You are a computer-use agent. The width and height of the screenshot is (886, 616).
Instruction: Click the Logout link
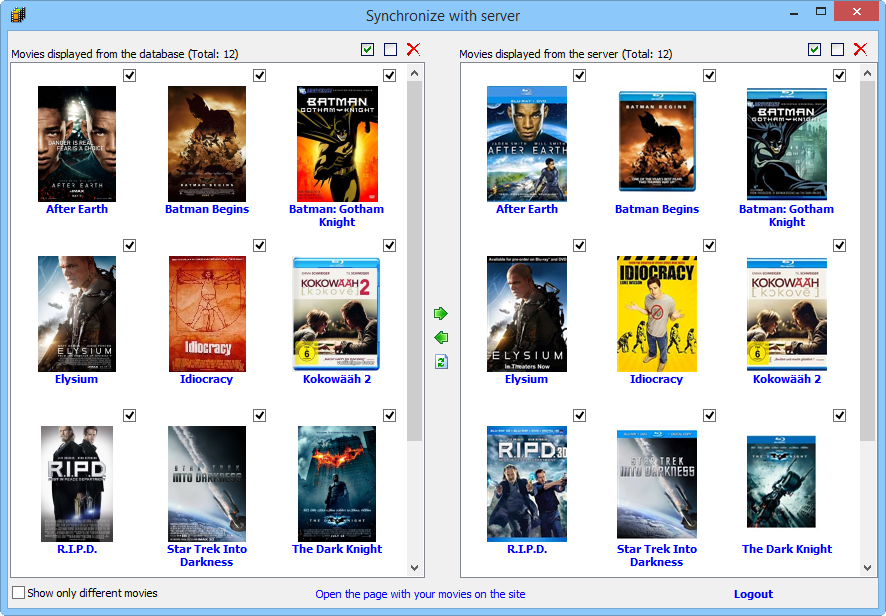753,594
